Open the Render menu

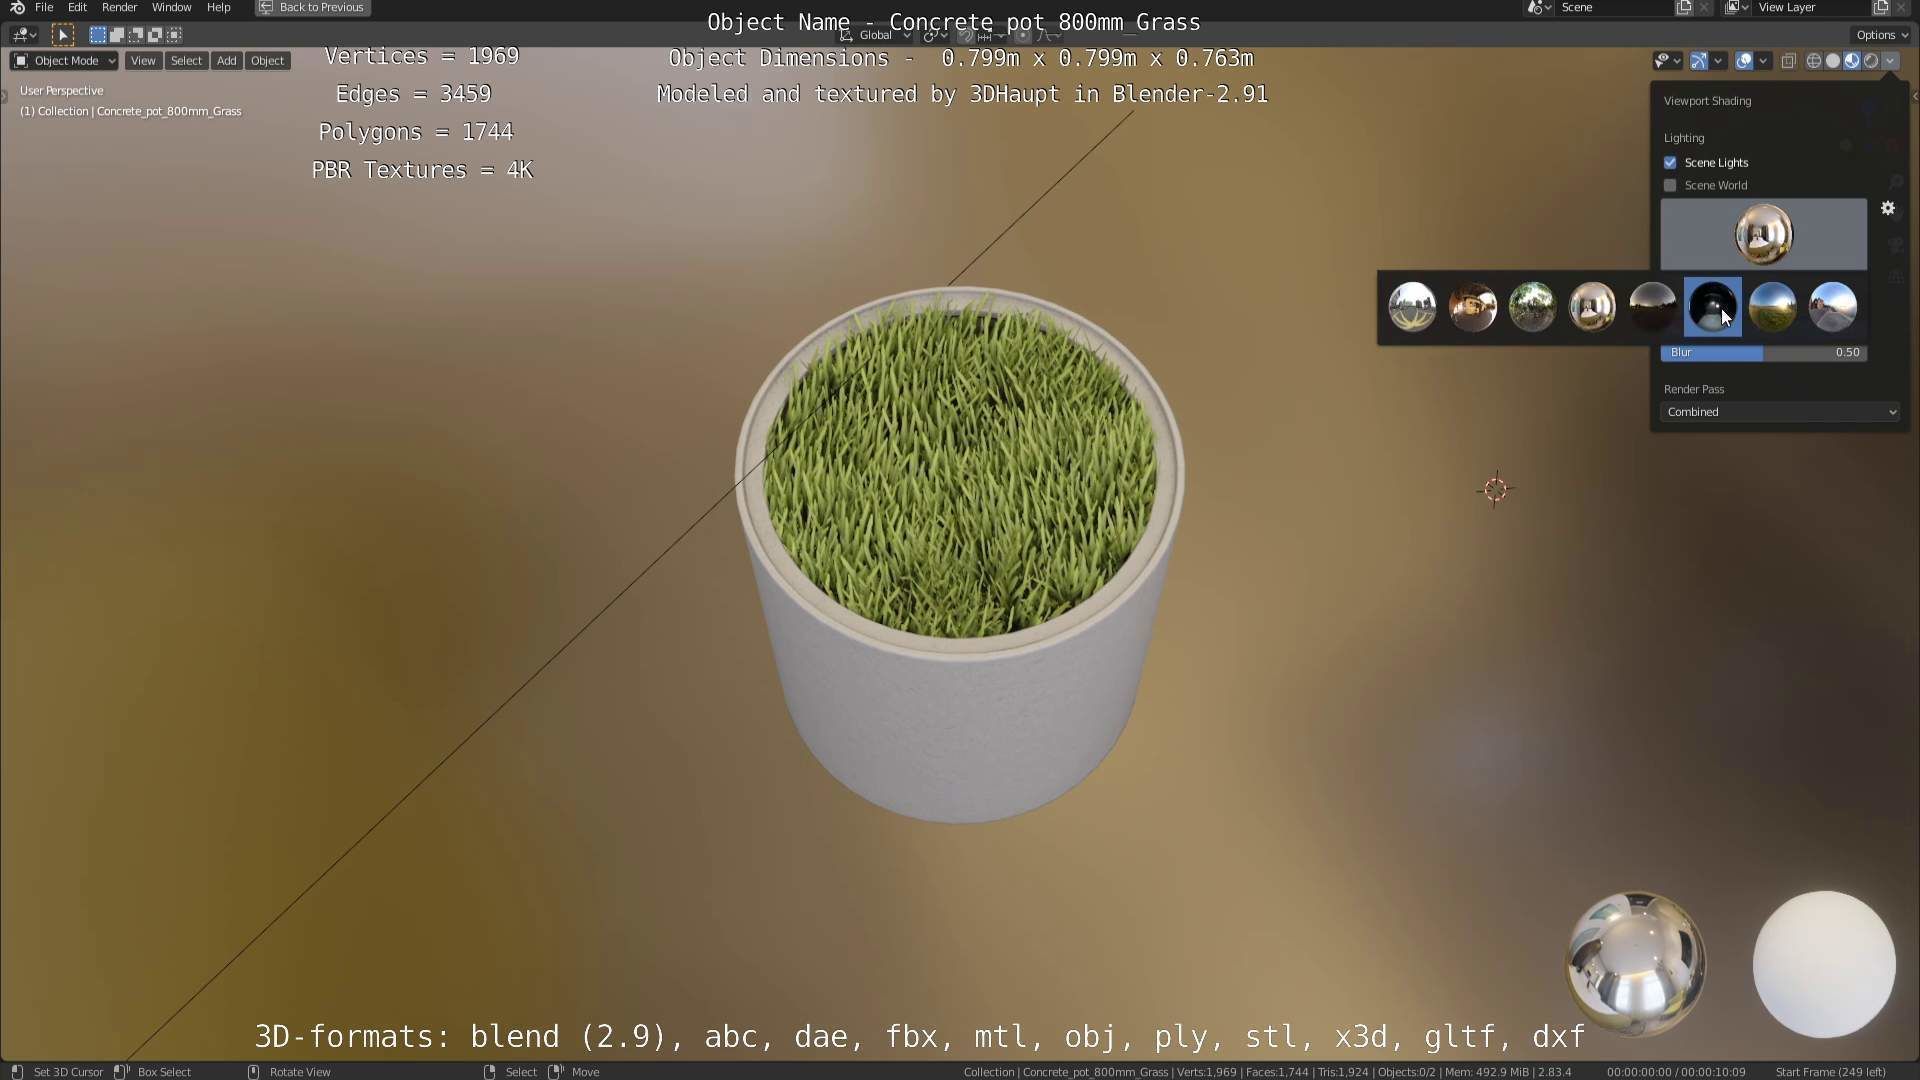coord(119,7)
